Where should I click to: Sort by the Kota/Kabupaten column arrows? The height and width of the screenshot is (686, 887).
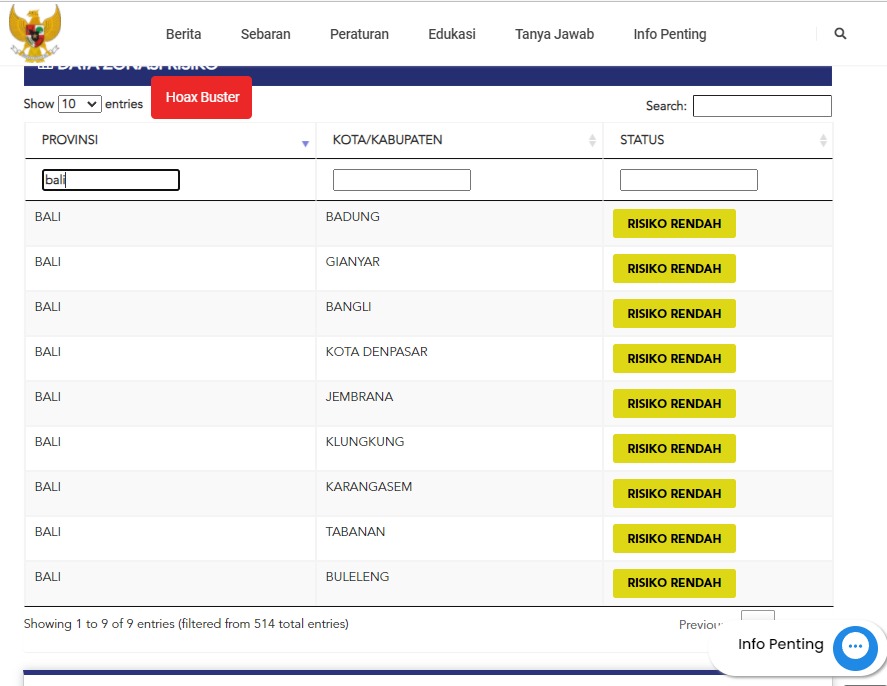point(592,141)
